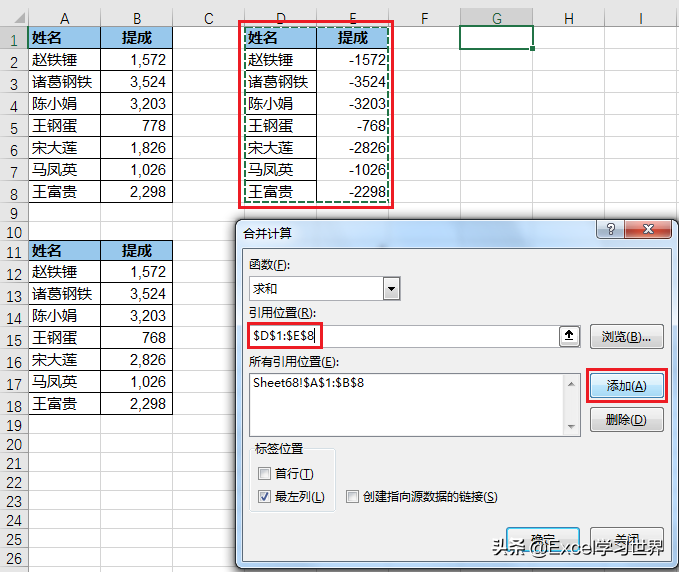Click cell A13 诸葛钢铁
The width and height of the screenshot is (679, 572).
coord(65,294)
